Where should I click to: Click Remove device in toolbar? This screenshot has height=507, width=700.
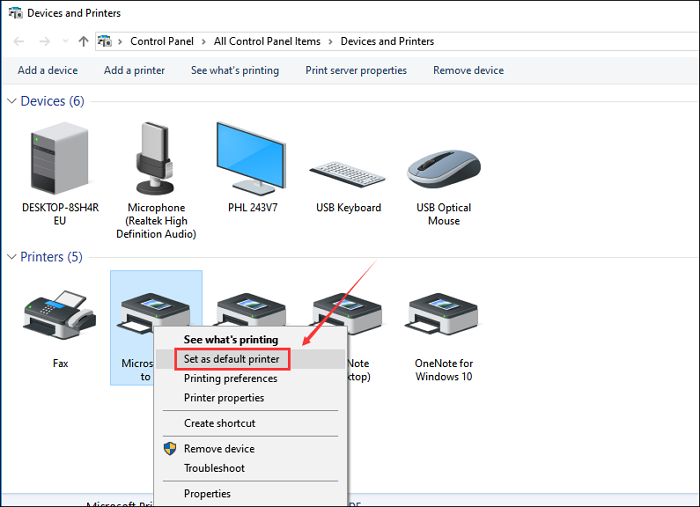pyautogui.click(x=468, y=70)
